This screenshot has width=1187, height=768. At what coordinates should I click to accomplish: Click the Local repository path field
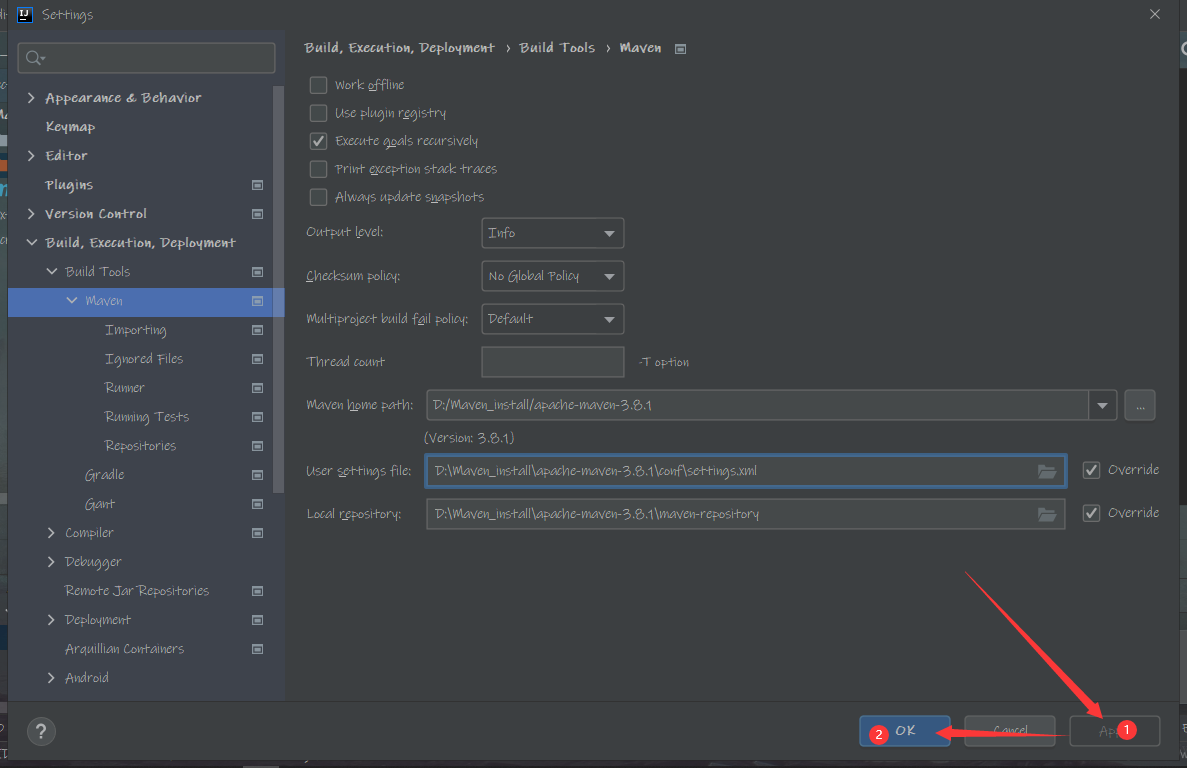[746, 515]
